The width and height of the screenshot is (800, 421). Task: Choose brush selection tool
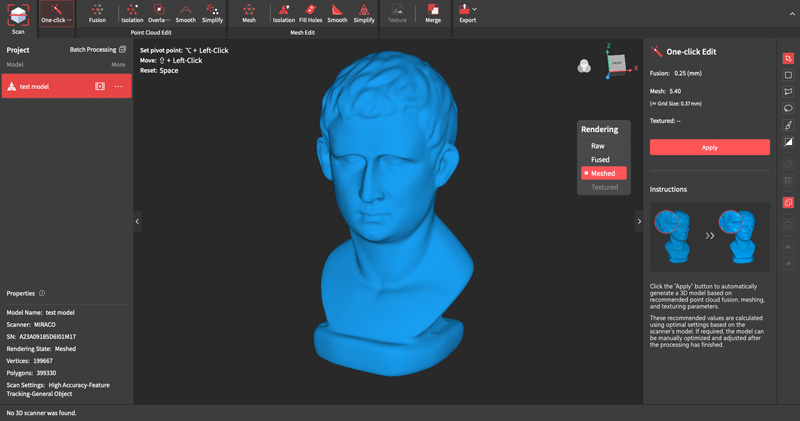point(788,125)
